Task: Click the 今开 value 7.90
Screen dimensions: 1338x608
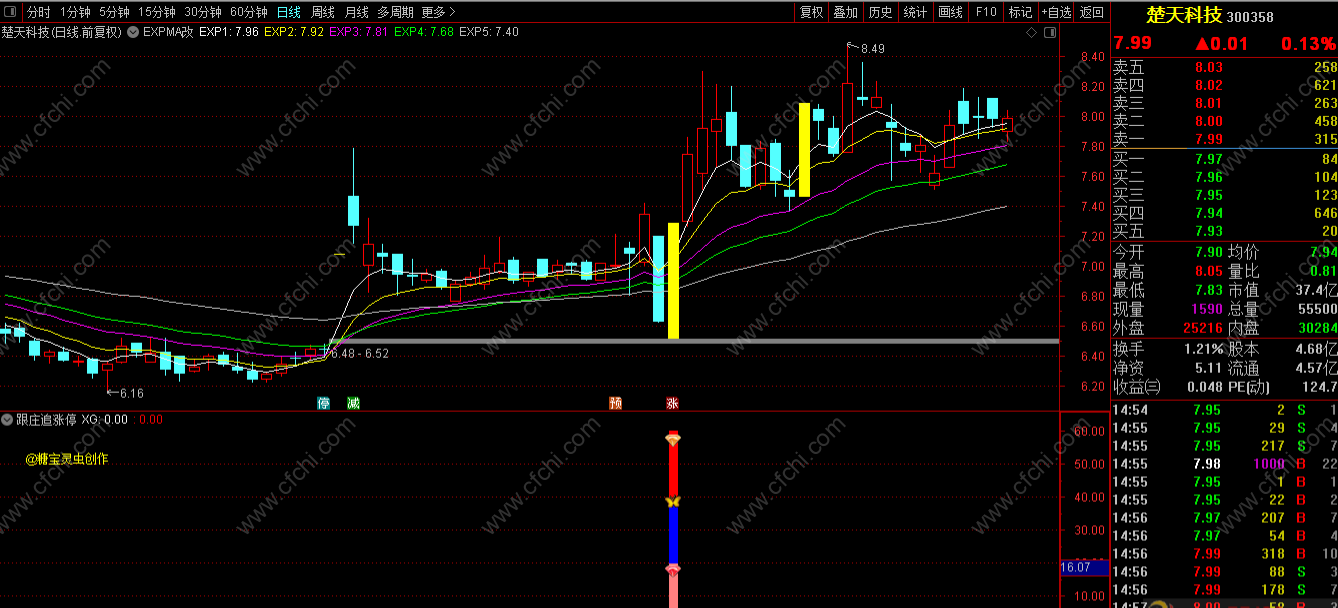Action: tap(1208, 252)
